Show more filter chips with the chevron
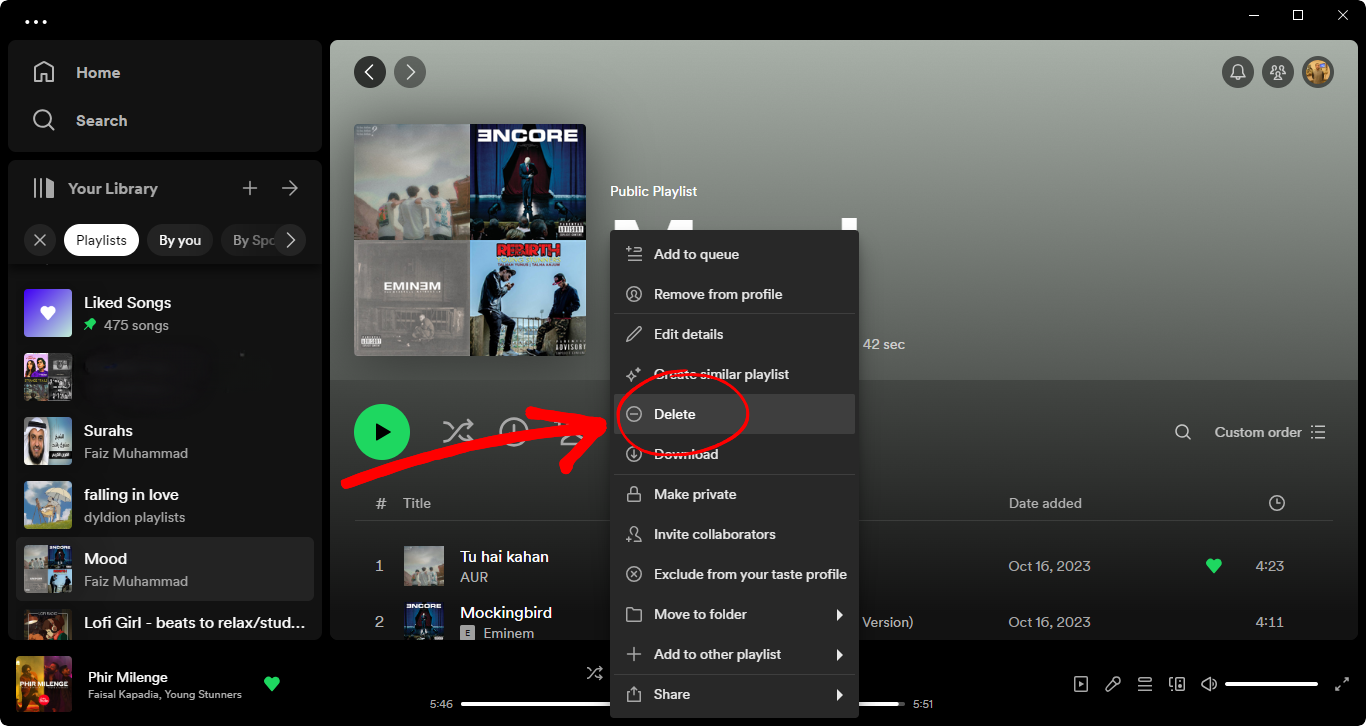The image size is (1366, 726). click(x=290, y=240)
